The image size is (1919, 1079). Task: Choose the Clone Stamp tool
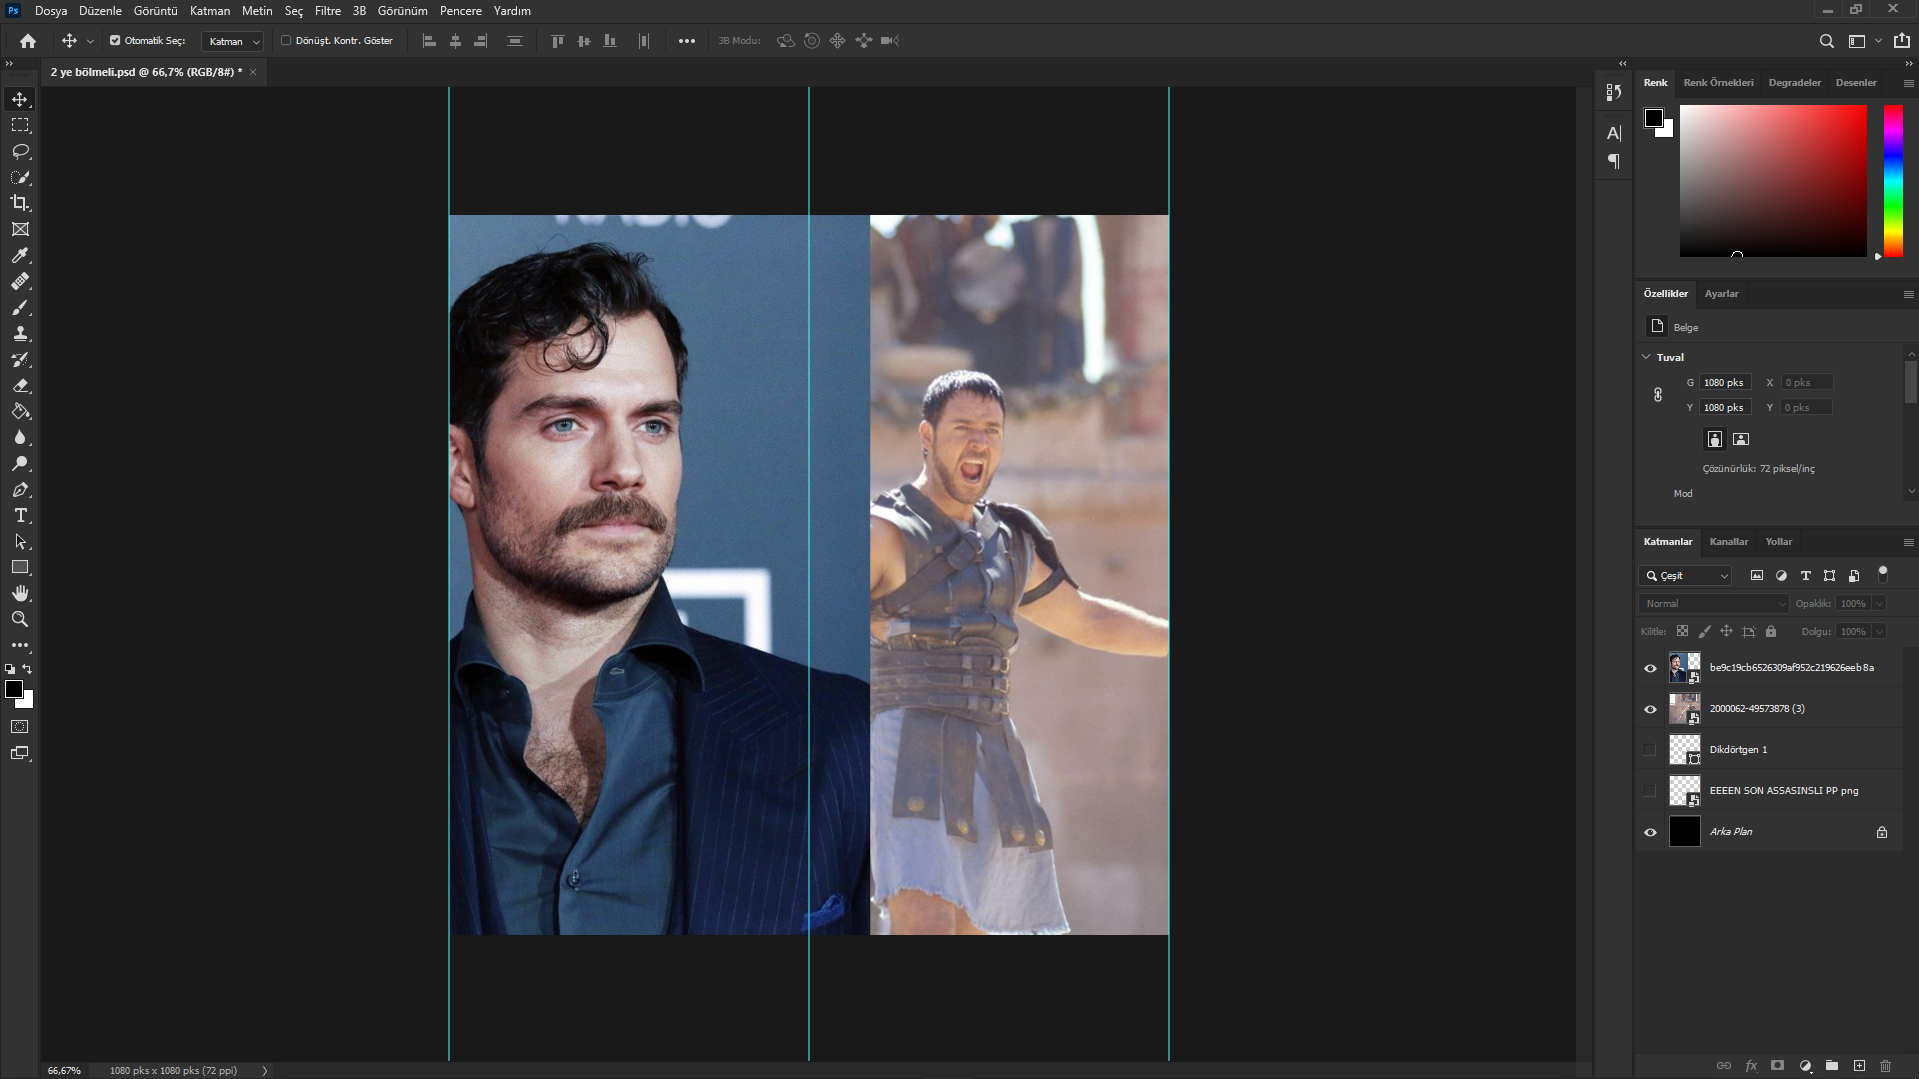20,333
